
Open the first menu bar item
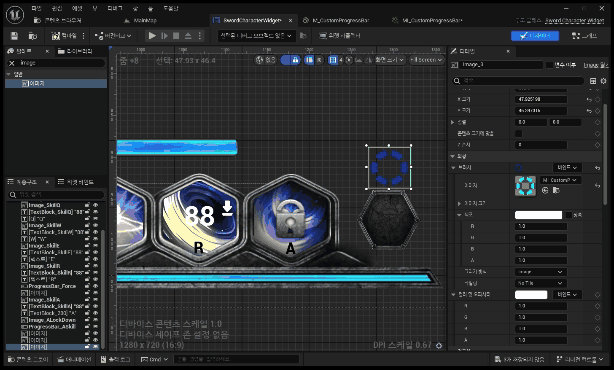pyautogui.click(x=36, y=8)
